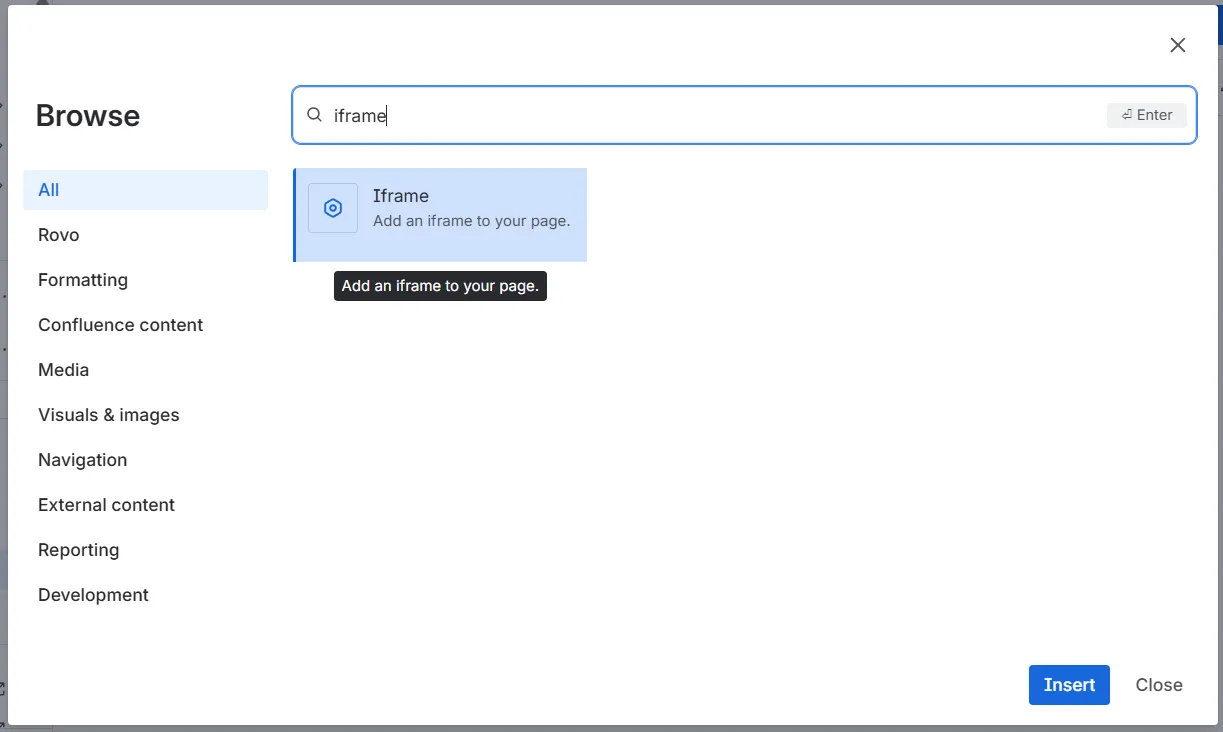Click the Close text button
Viewport: 1223px width, 732px height.
click(1159, 685)
